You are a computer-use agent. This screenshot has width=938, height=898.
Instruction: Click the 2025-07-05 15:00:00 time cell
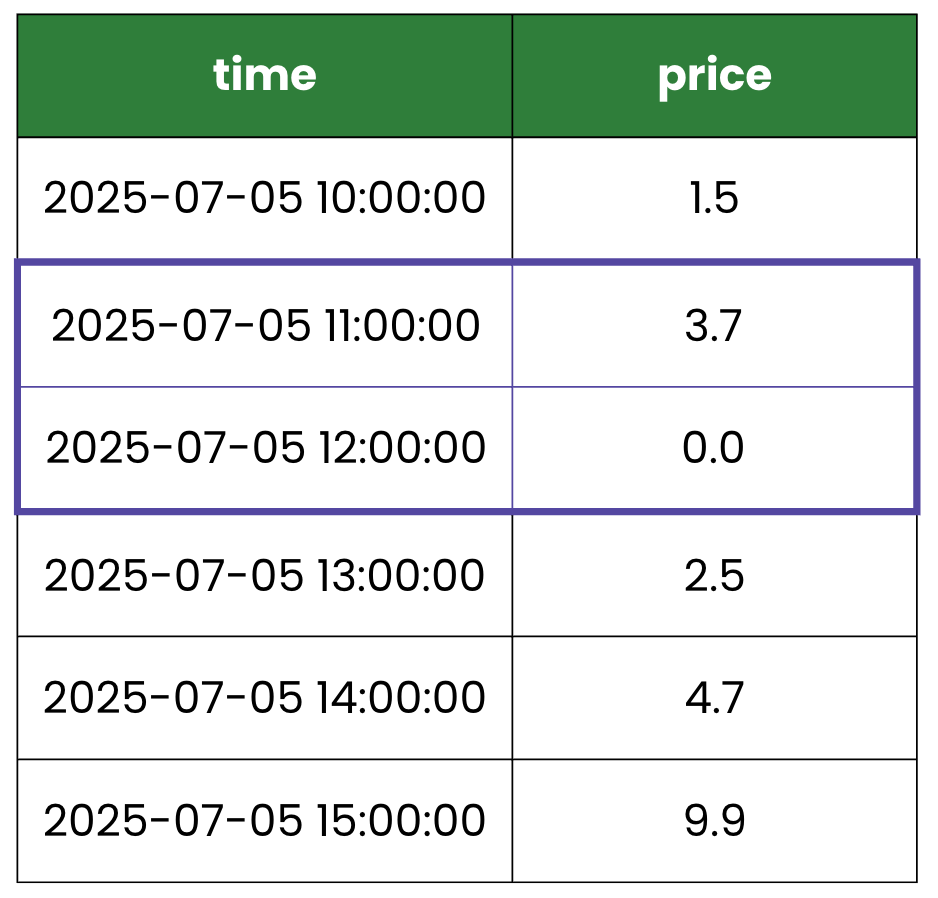264,821
